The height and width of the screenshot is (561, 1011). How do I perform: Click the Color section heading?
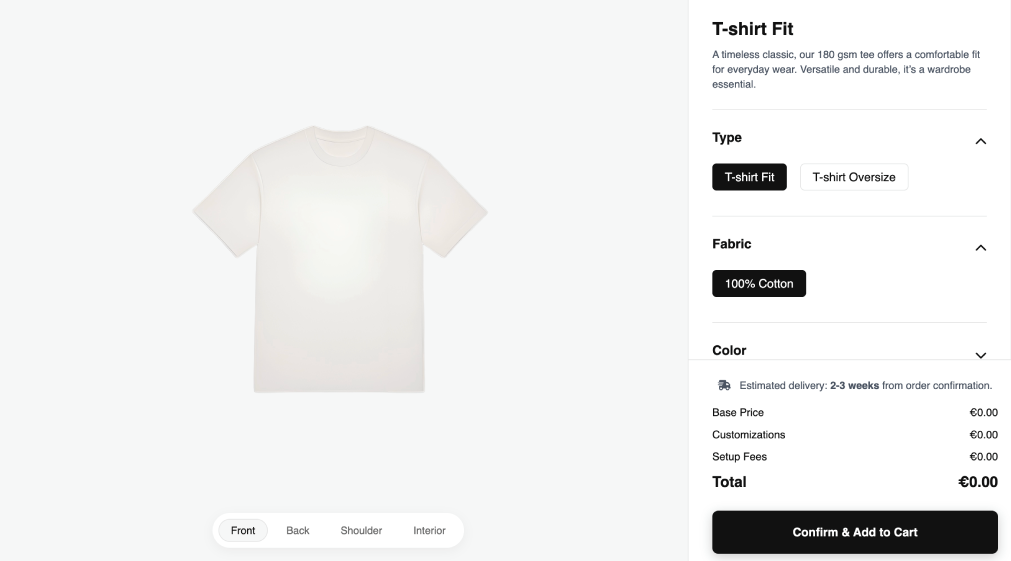click(729, 350)
